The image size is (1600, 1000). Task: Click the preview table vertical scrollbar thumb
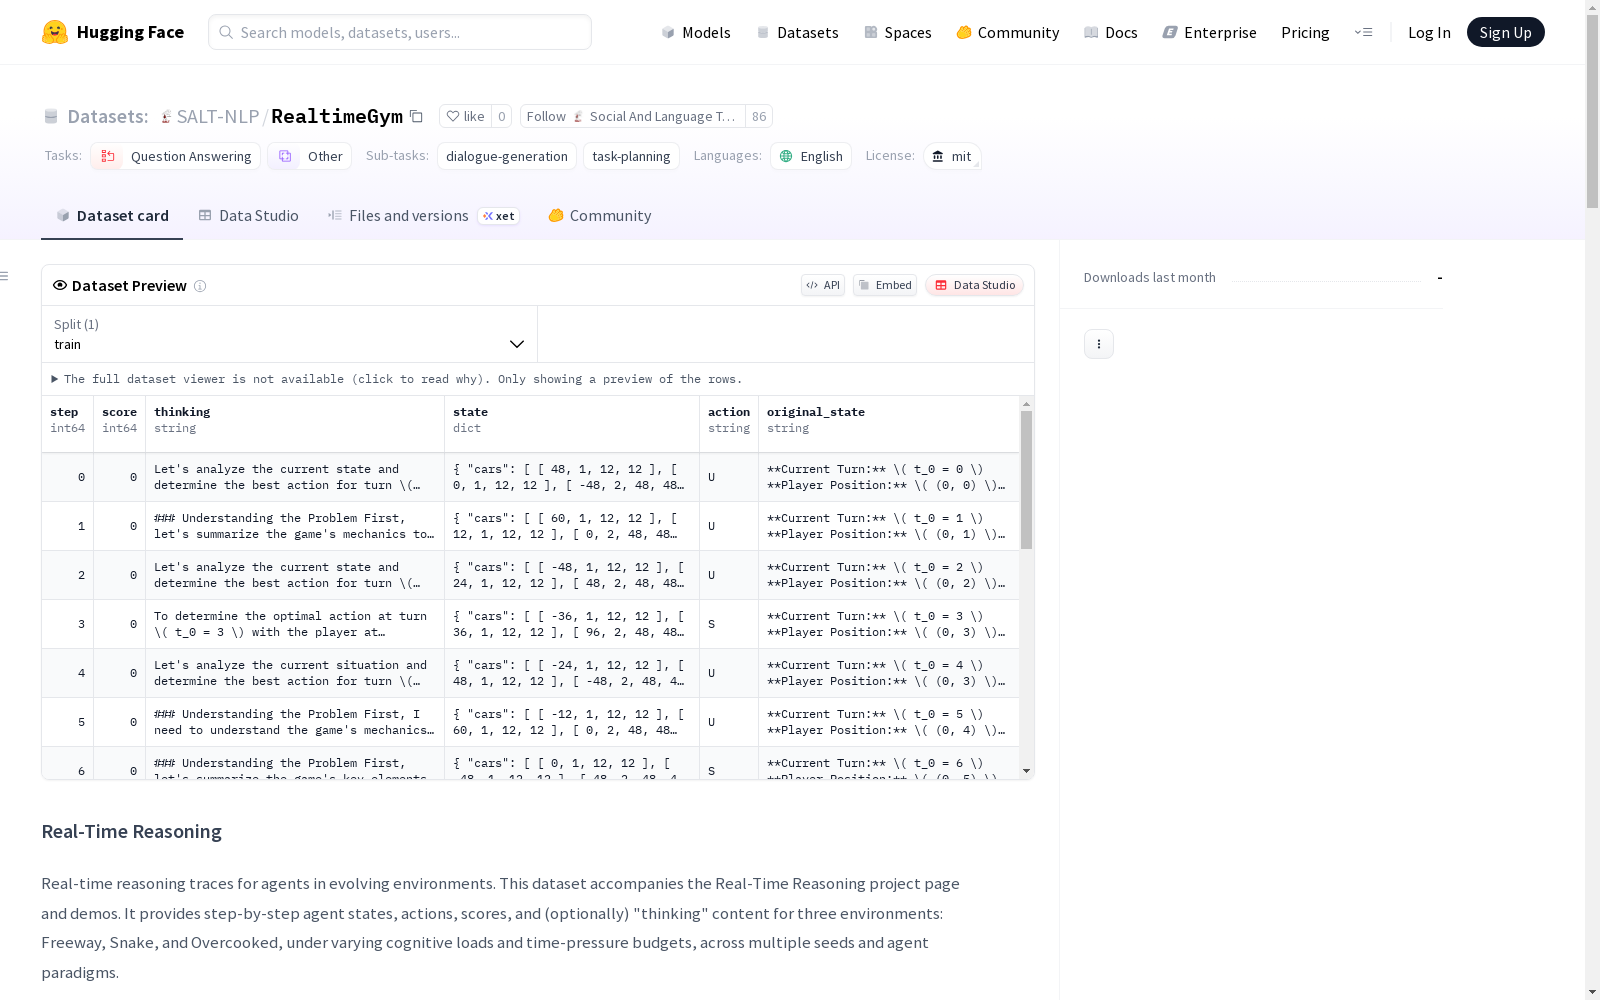[1026, 480]
